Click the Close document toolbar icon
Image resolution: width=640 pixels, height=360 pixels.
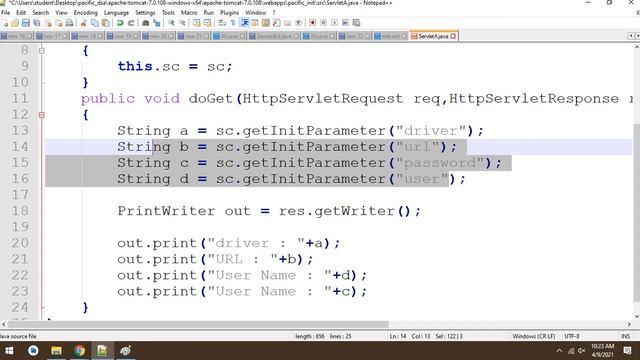48,23
